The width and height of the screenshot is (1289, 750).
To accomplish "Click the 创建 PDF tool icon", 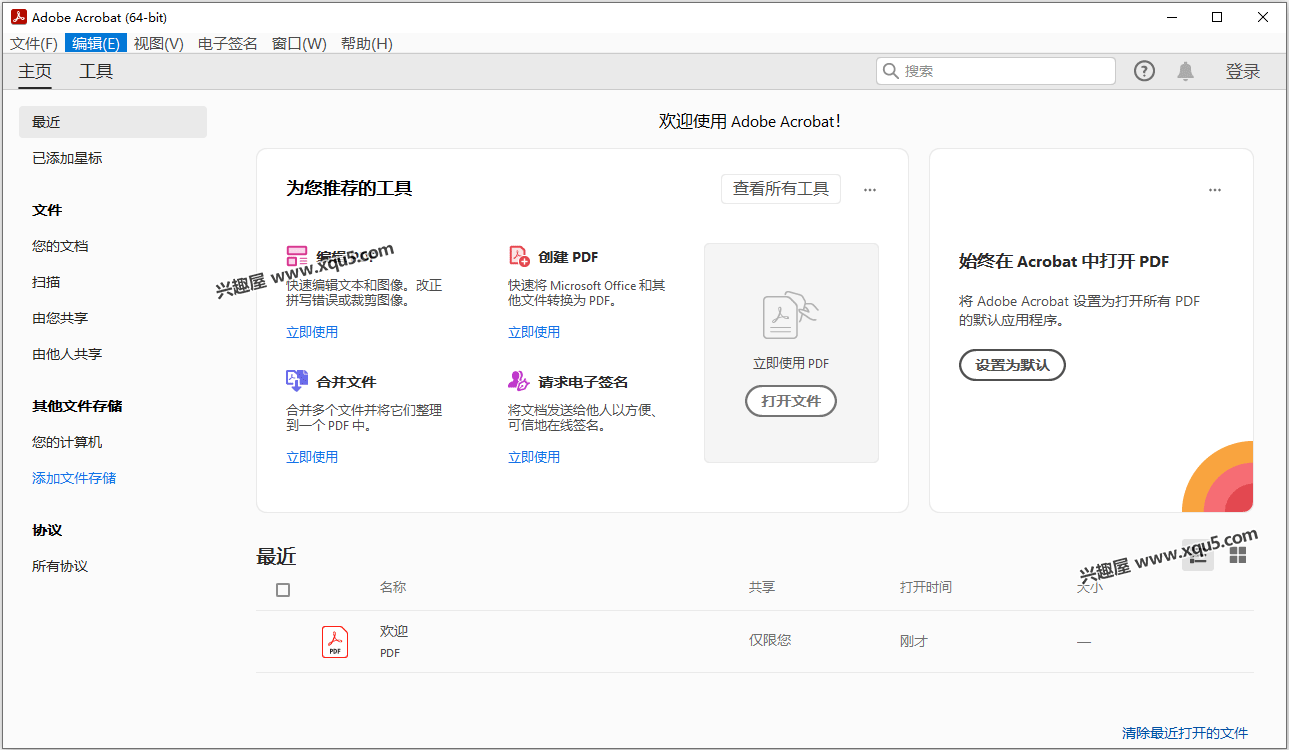I will pyautogui.click(x=519, y=256).
